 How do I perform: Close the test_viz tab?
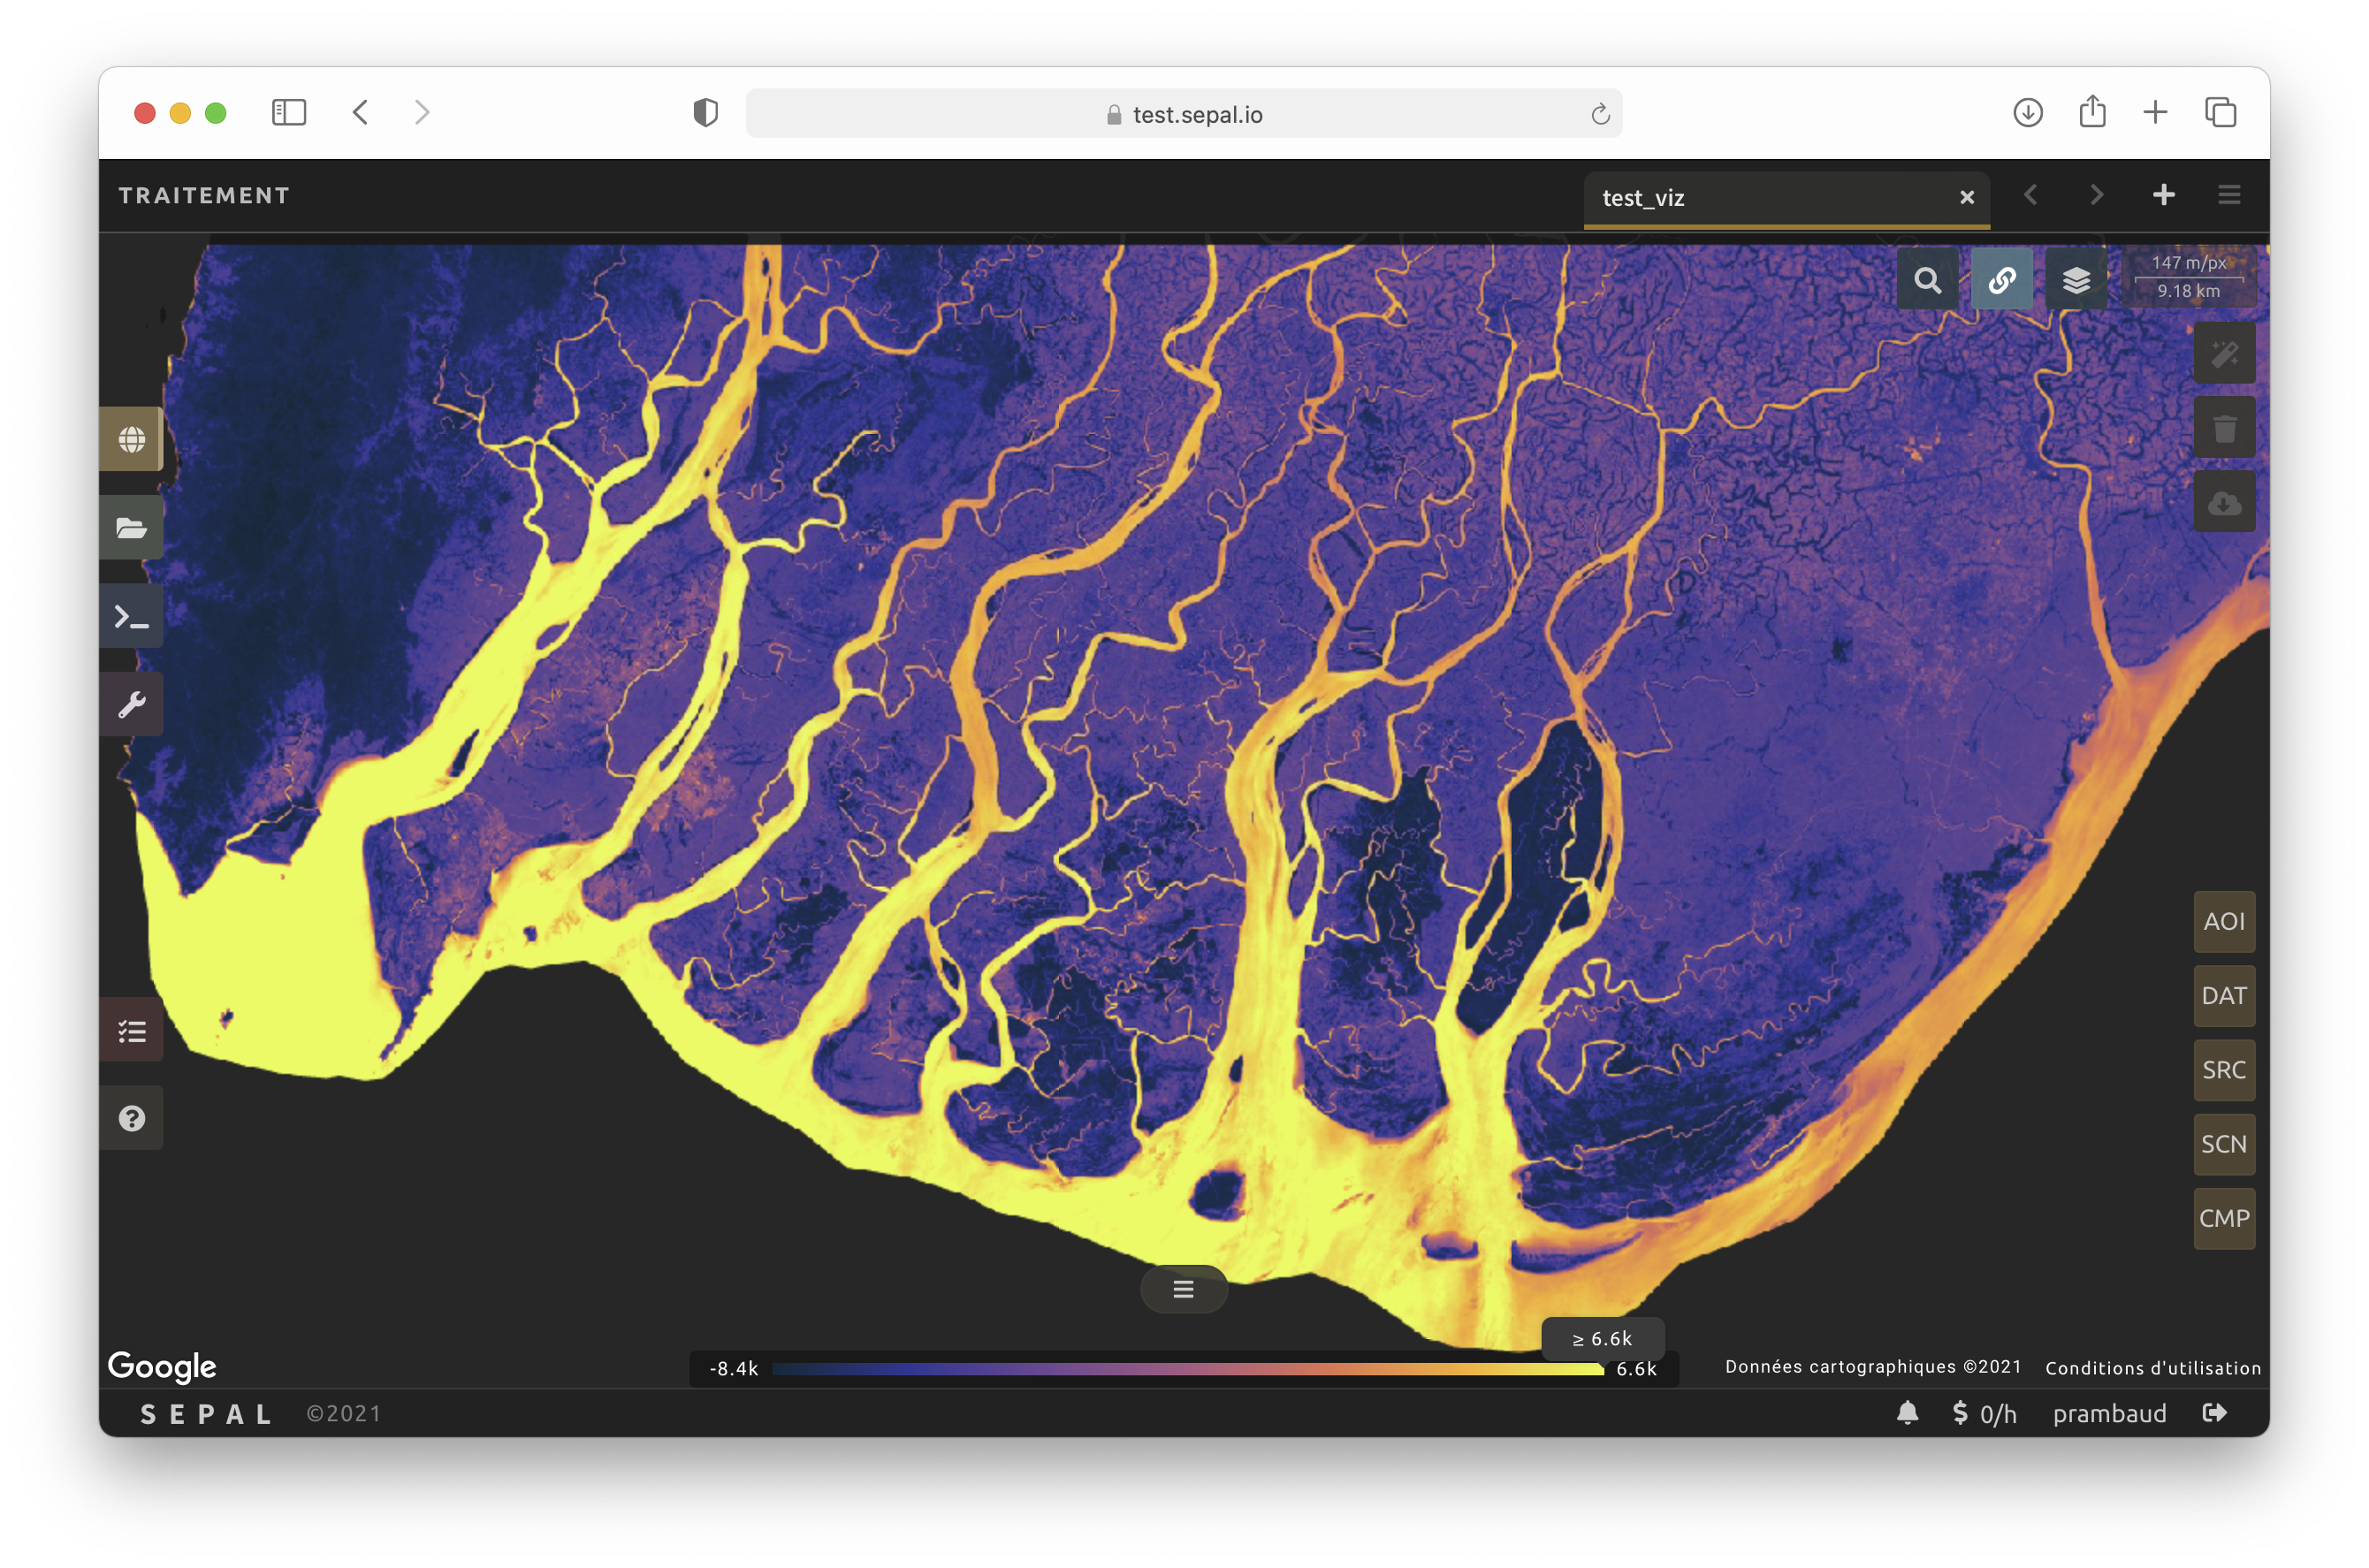(x=1966, y=197)
